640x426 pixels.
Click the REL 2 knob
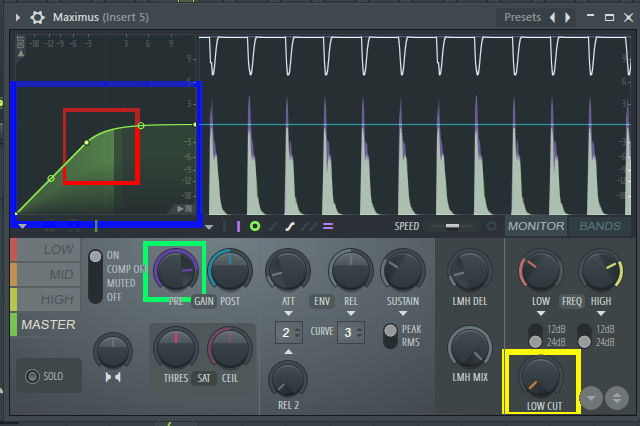288,379
